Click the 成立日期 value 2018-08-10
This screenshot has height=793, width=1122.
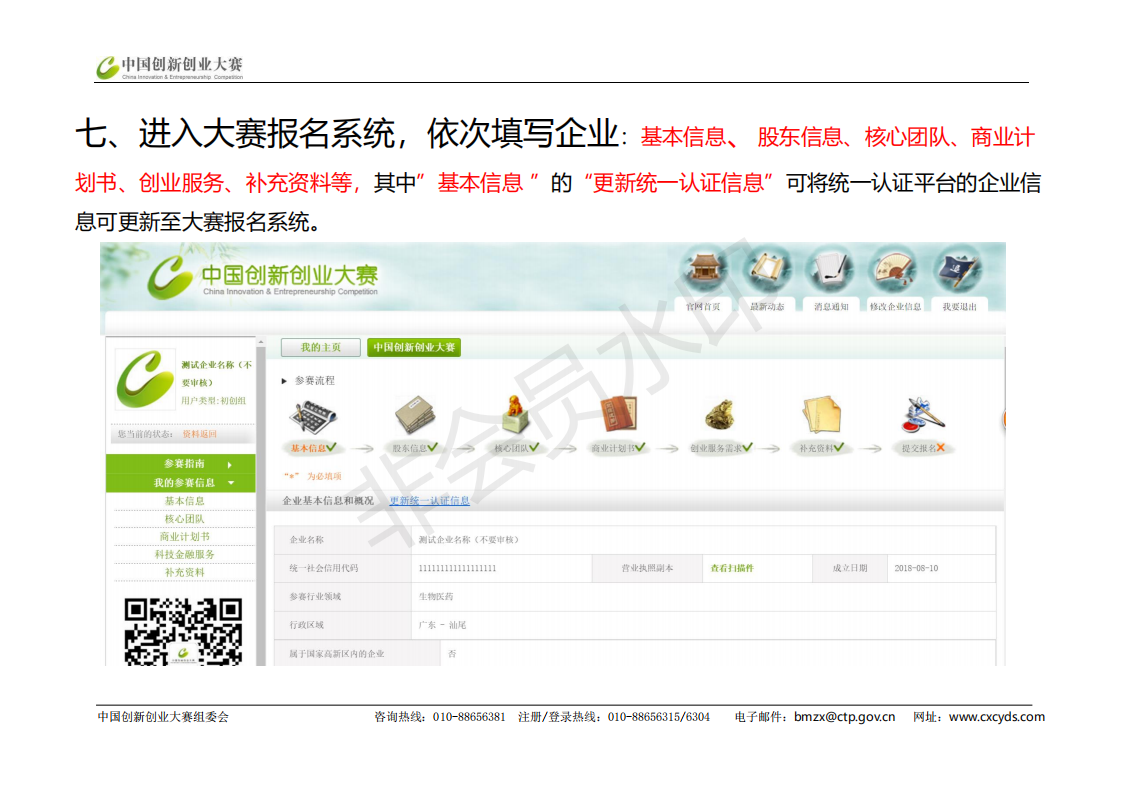tap(916, 568)
